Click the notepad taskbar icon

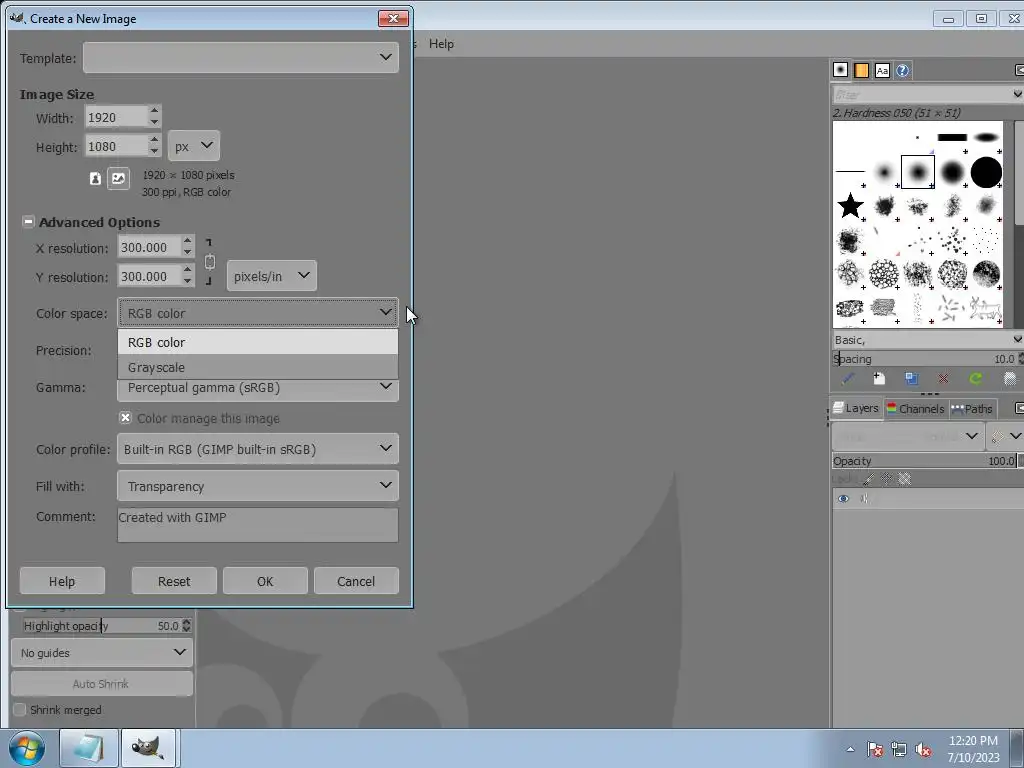pyautogui.click(x=89, y=748)
